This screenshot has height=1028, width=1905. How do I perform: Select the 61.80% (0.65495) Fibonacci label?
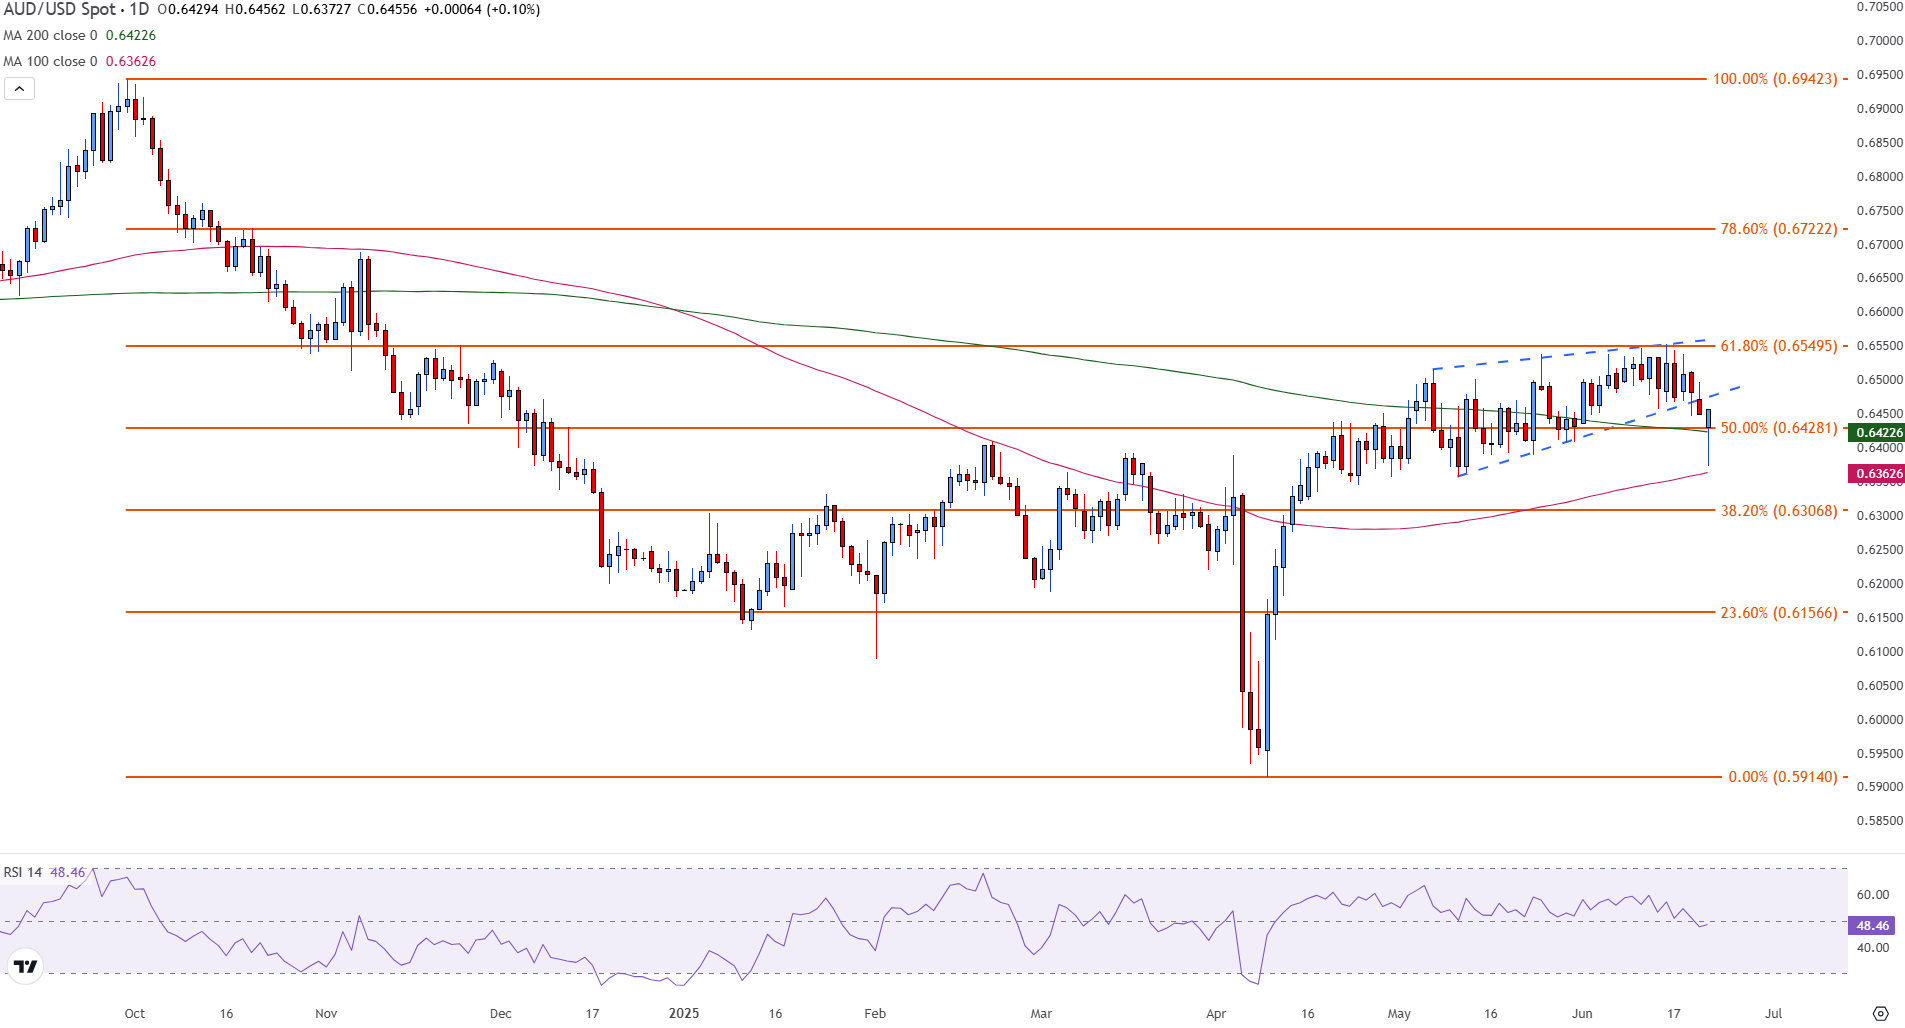1778,346
